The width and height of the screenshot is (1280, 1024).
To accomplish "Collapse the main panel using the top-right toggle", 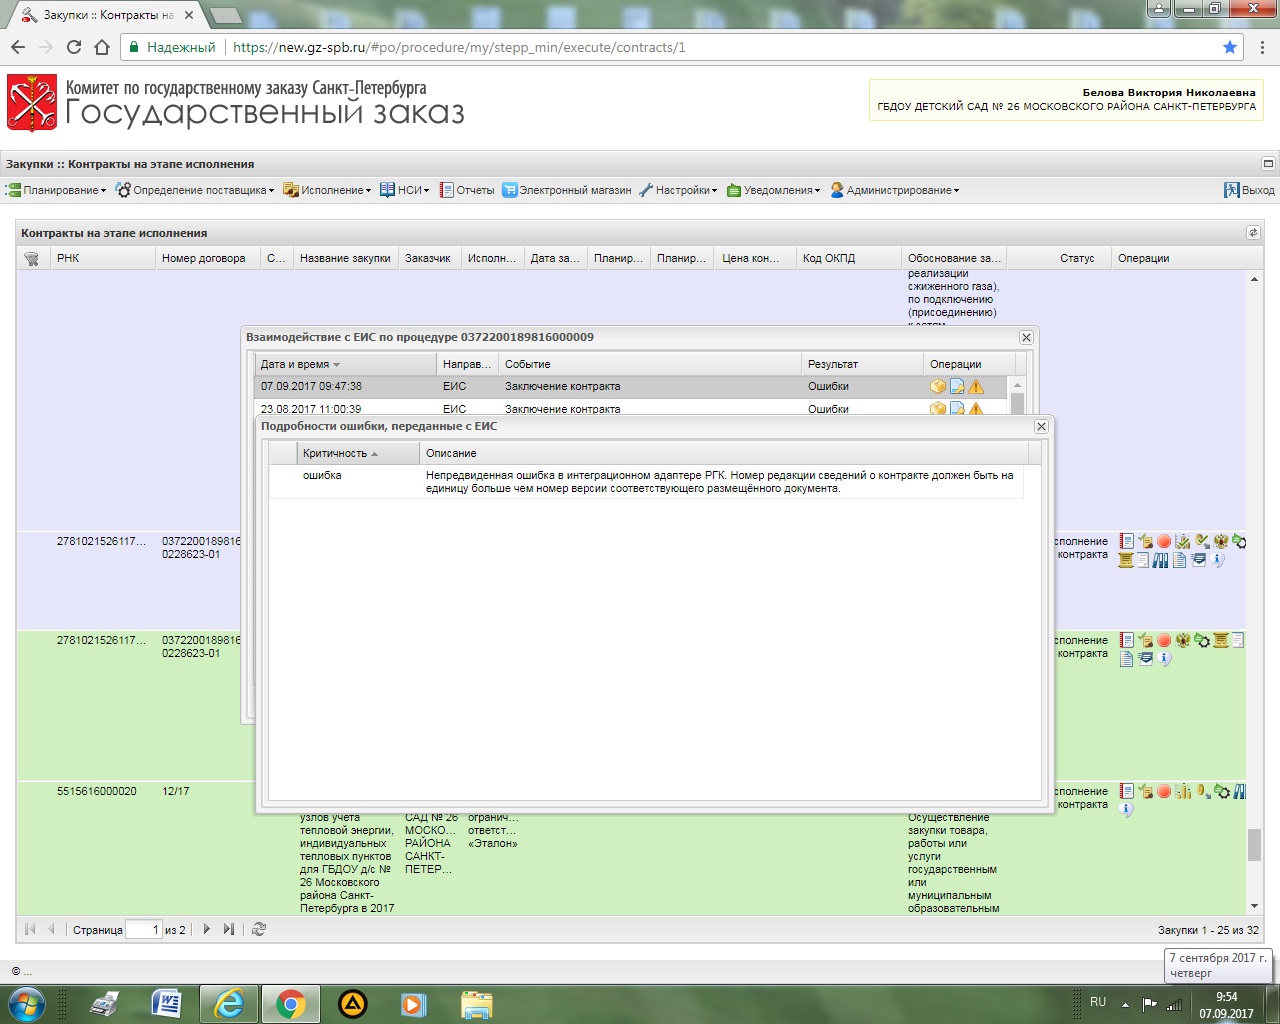I will 1268,164.
